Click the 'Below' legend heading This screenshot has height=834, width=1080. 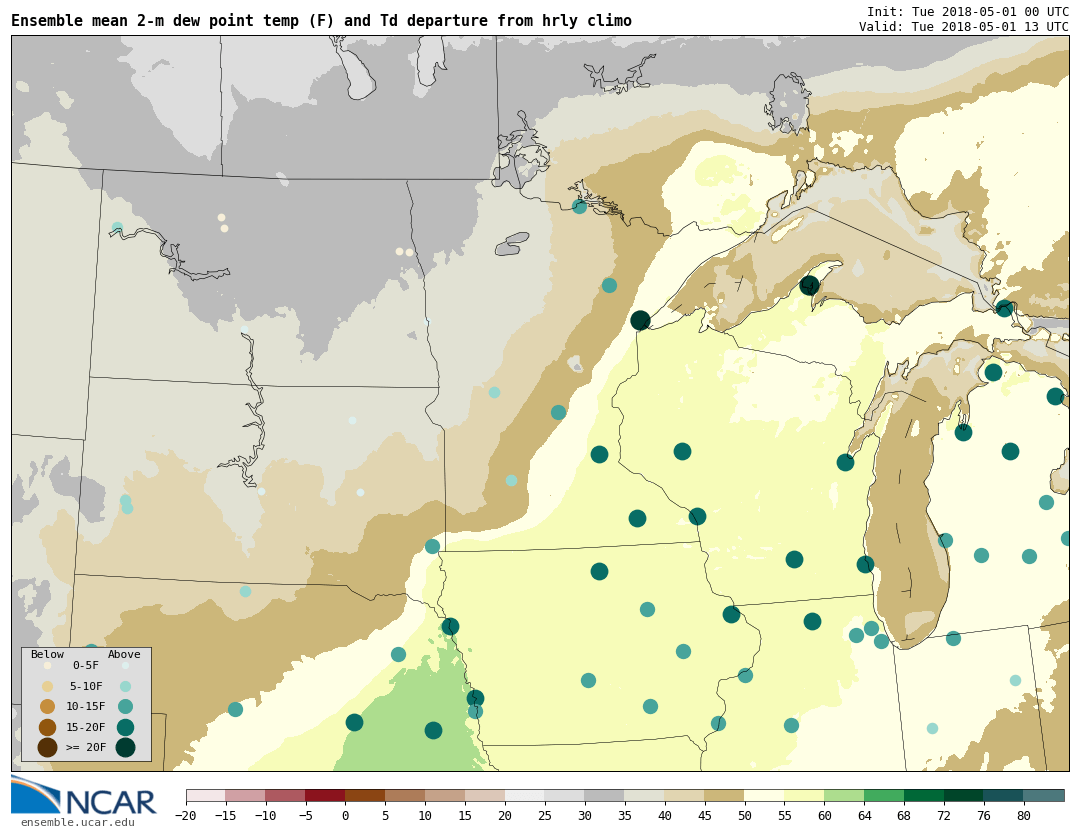tap(48, 654)
